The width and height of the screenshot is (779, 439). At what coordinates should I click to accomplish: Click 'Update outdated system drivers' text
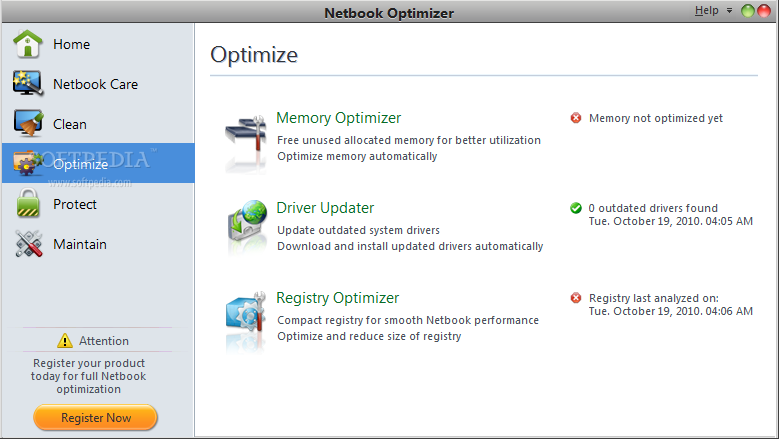click(358, 230)
